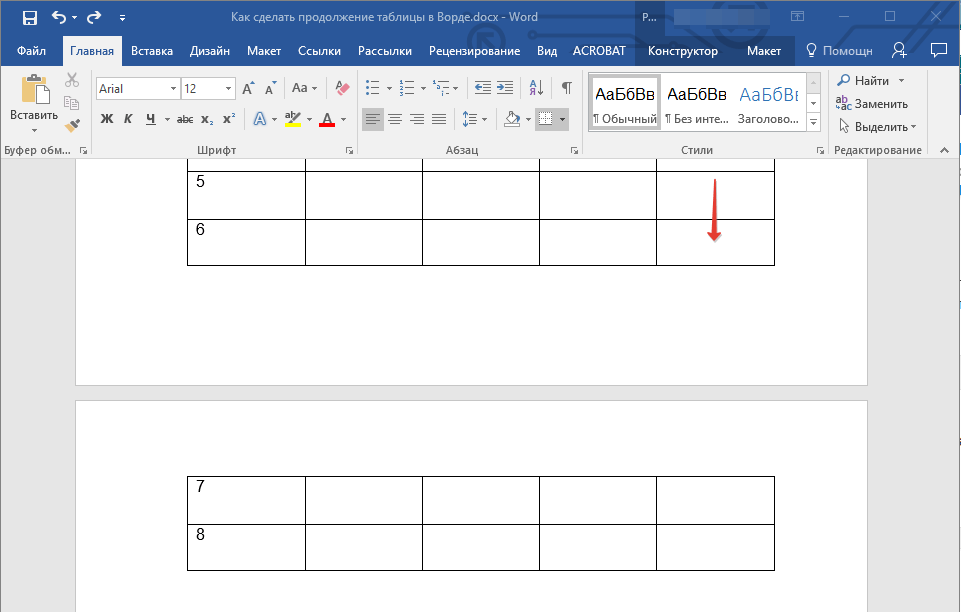Increase indent of the paragraph
Image resolution: width=961 pixels, height=612 pixels.
tap(505, 88)
